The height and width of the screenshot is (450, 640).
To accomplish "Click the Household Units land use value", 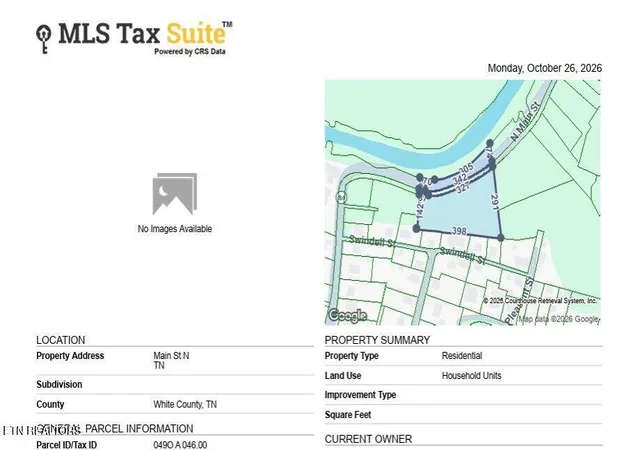I will point(471,375).
